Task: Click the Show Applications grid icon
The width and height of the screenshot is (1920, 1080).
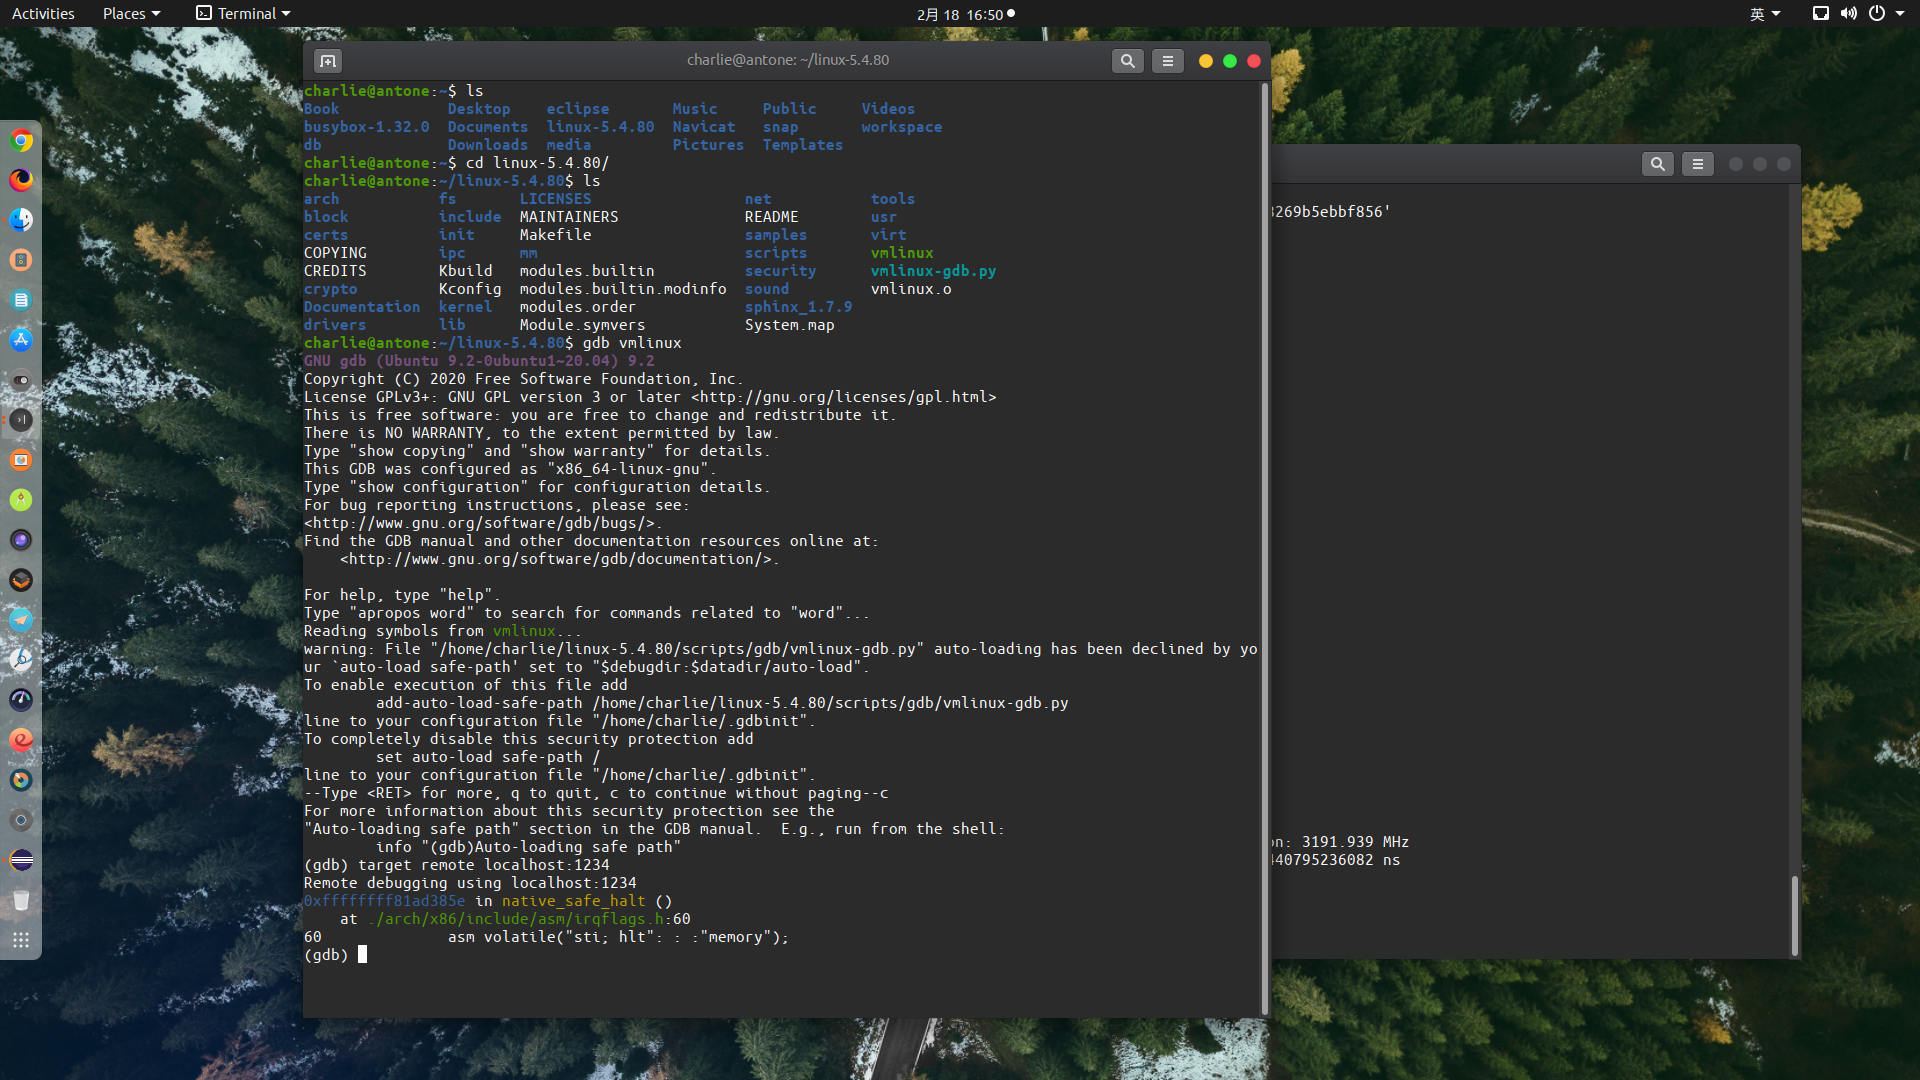Action: tap(21, 940)
